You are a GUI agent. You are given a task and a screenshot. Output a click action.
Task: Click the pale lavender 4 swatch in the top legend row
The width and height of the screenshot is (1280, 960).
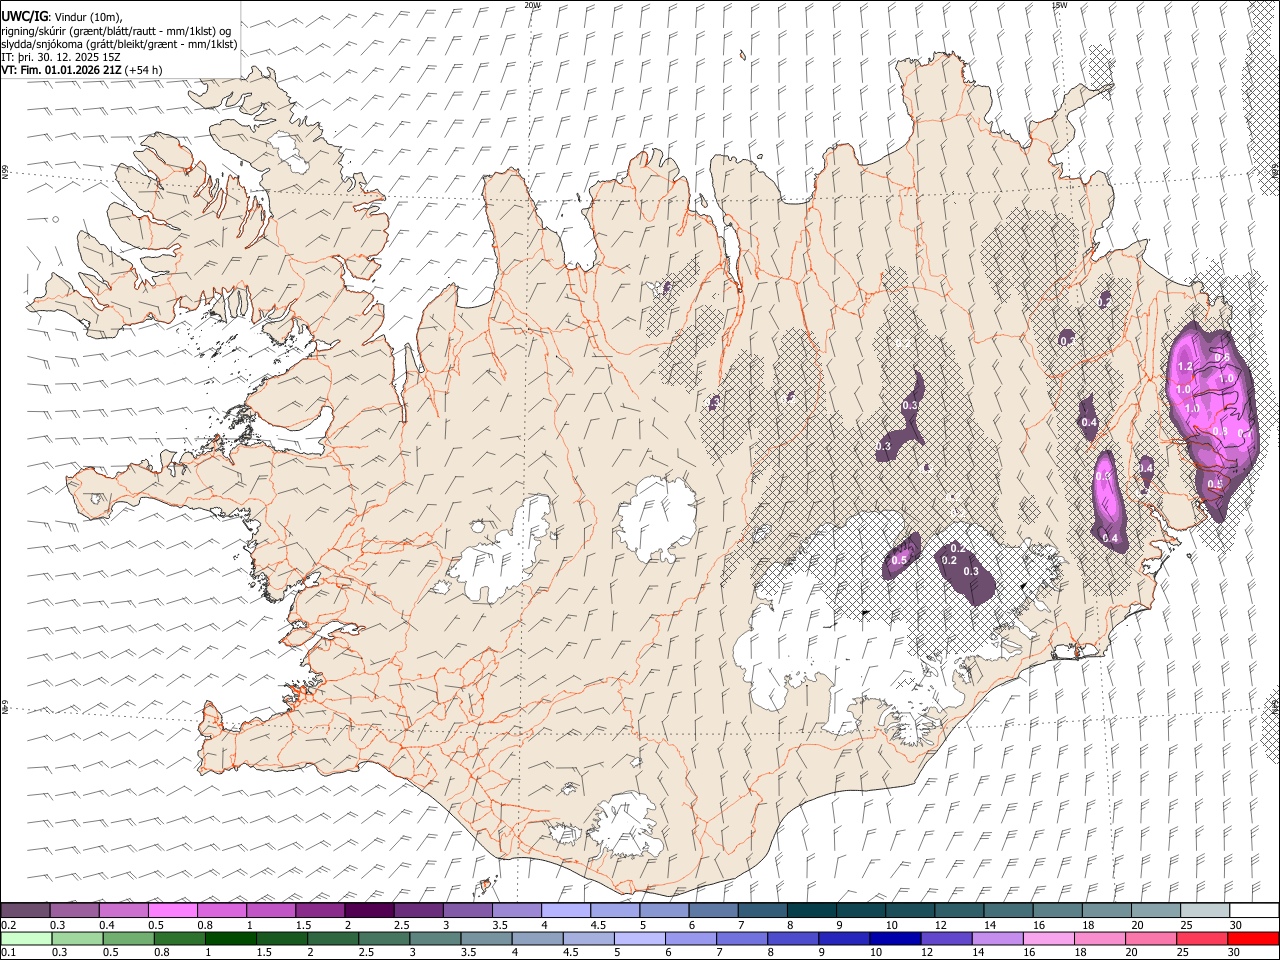(x=566, y=910)
